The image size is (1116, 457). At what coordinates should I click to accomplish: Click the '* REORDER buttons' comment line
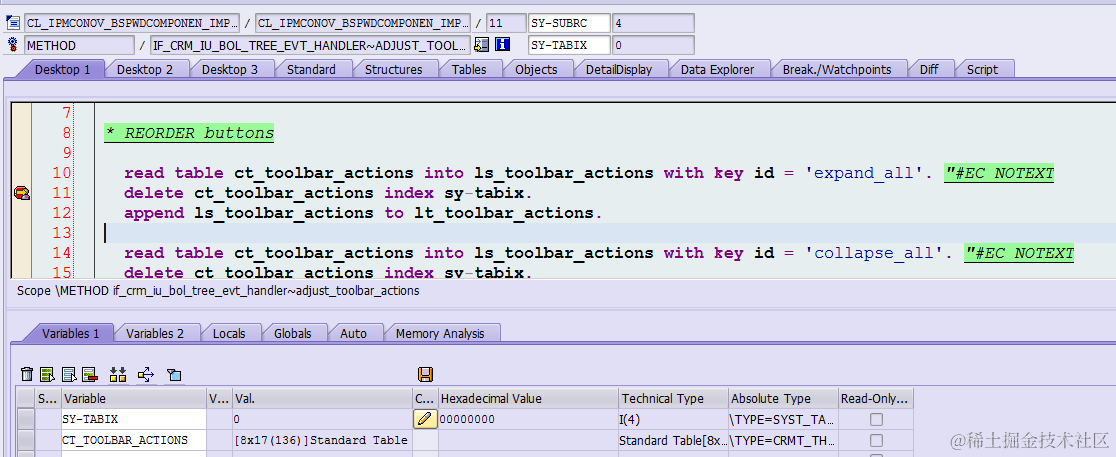[x=189, y=133]
